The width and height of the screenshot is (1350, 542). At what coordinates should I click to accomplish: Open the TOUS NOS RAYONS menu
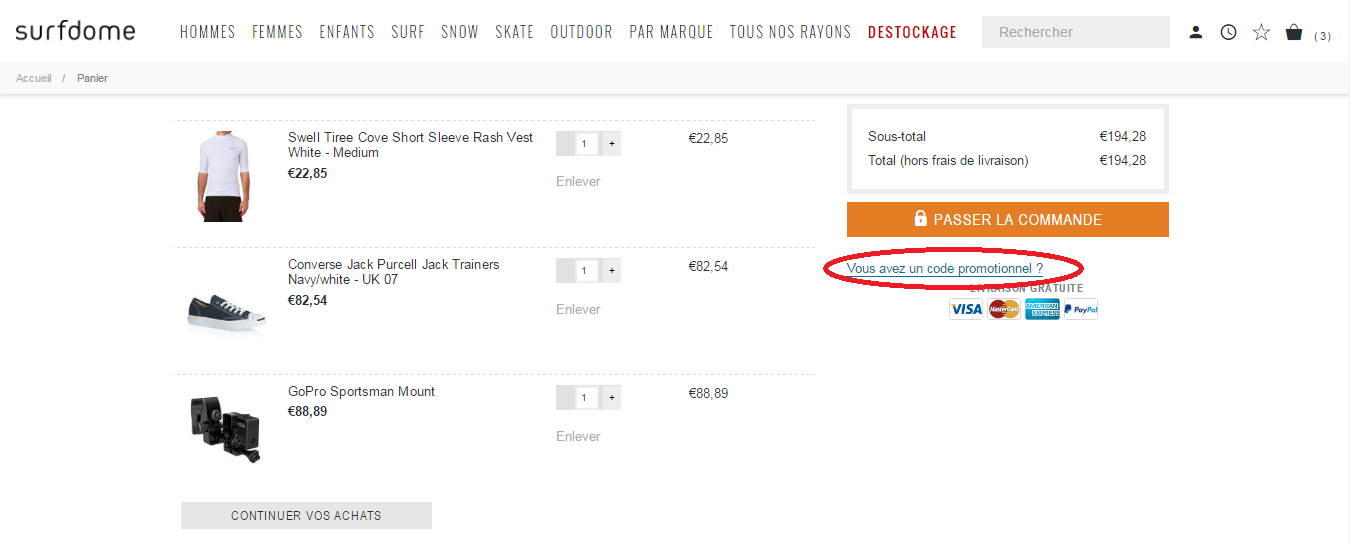(790, 32)
